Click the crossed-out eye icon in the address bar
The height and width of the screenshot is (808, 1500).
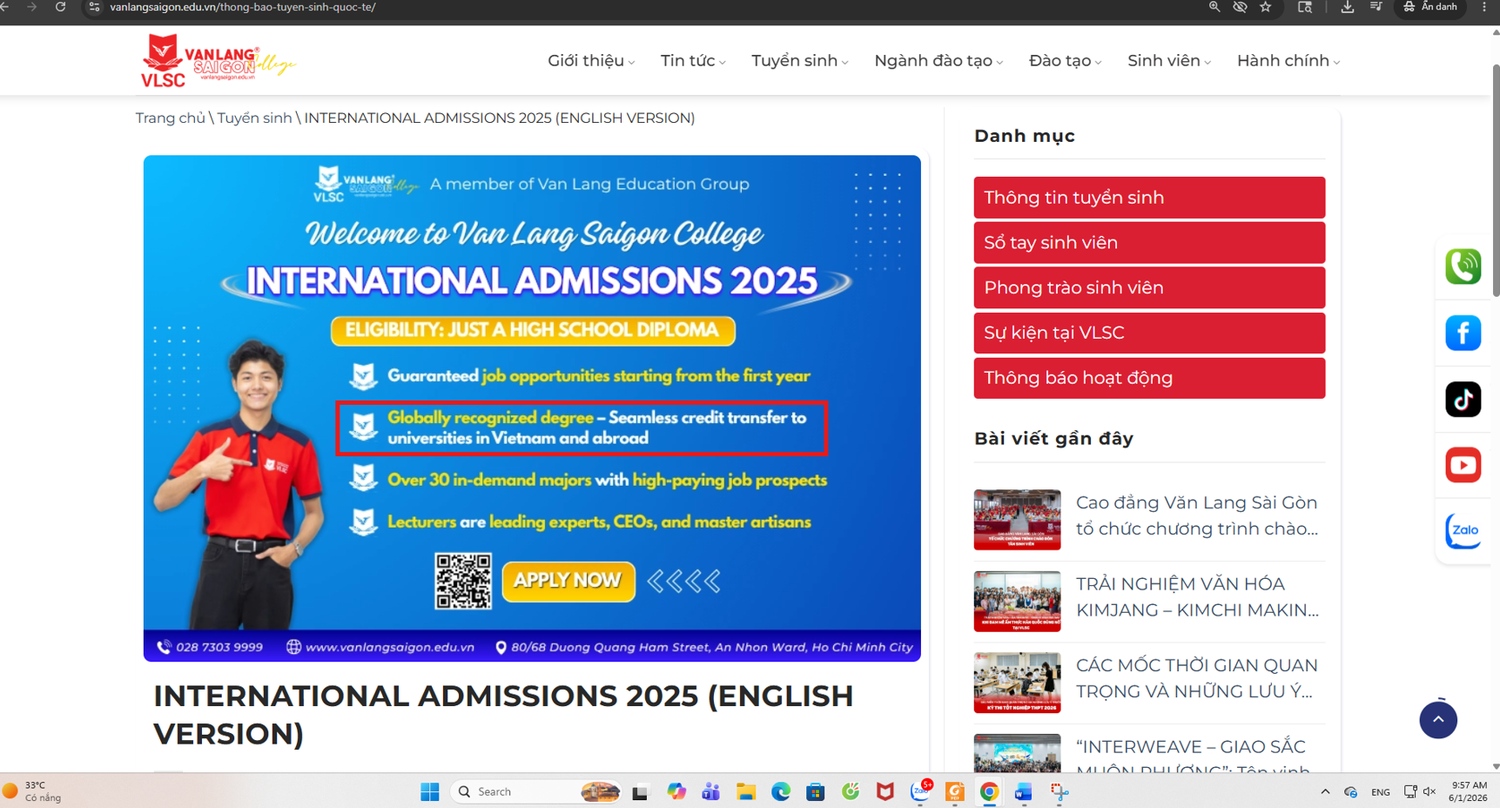[x=1240, y=7]
